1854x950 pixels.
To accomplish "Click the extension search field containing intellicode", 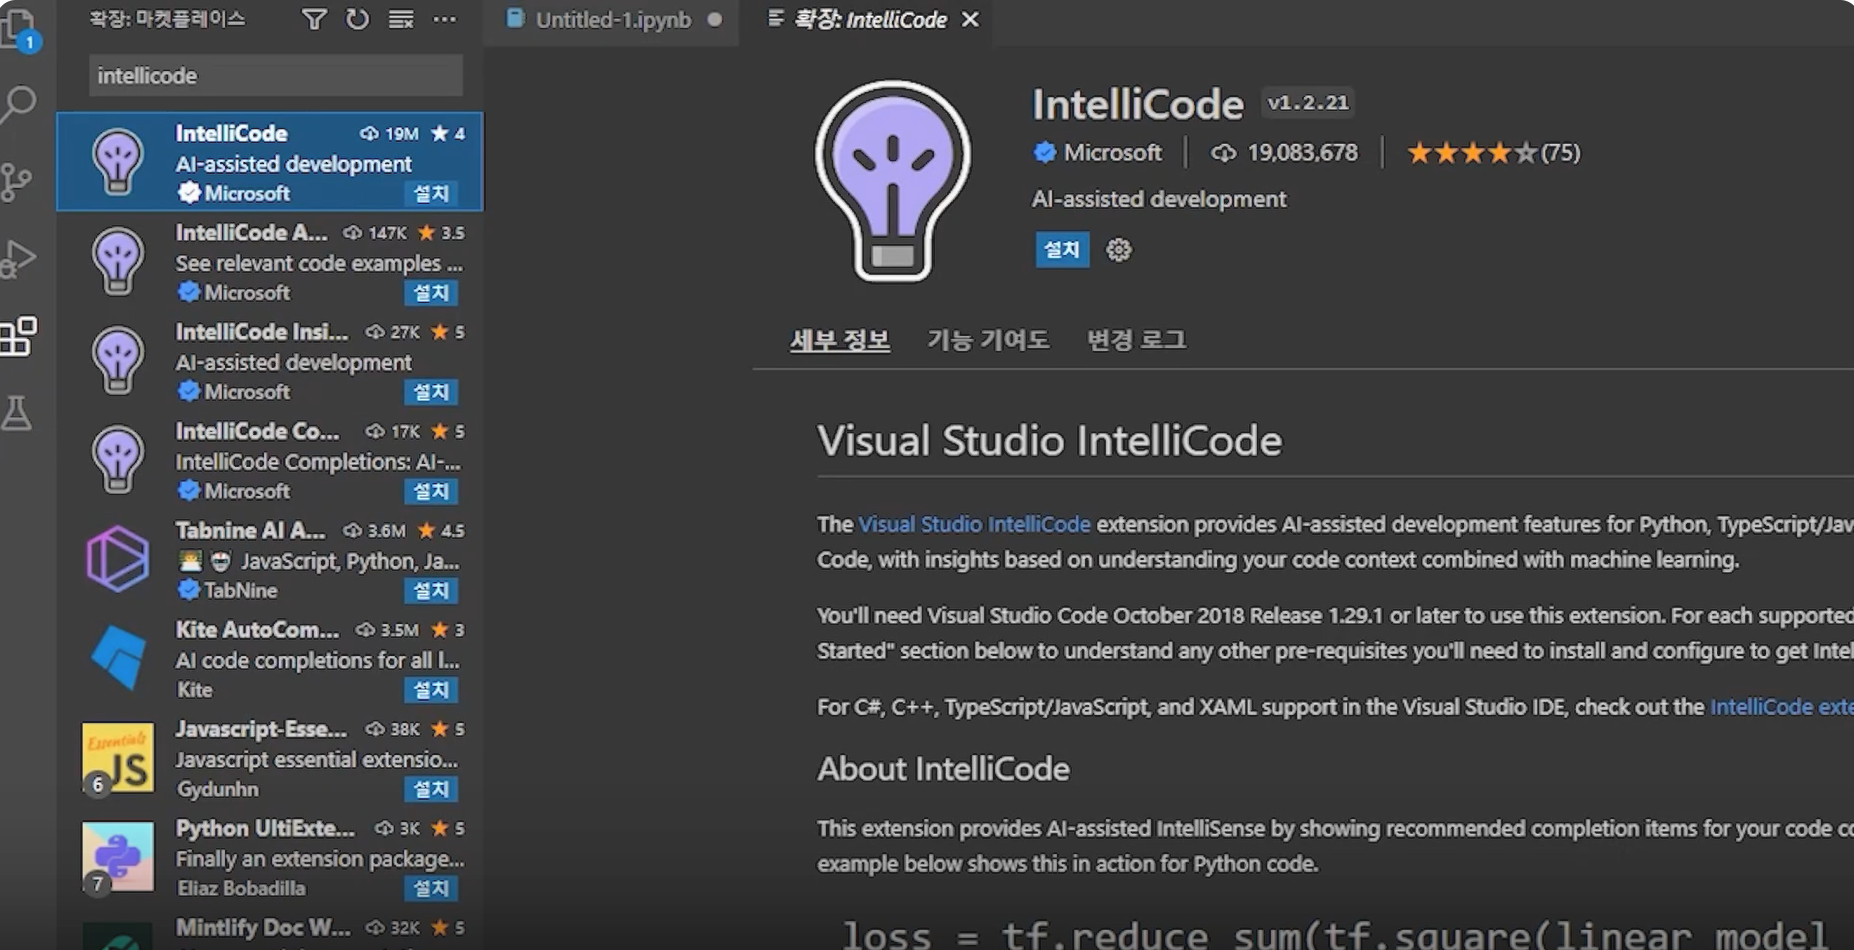I will pos(276,76).
